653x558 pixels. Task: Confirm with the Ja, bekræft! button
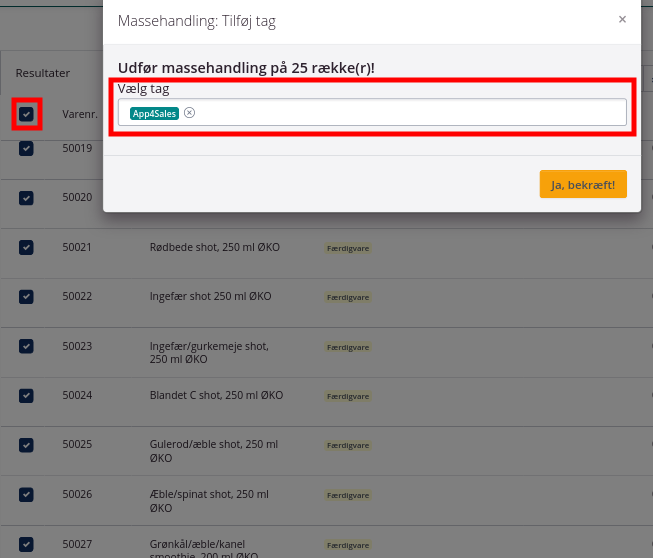tap(583, 184)
